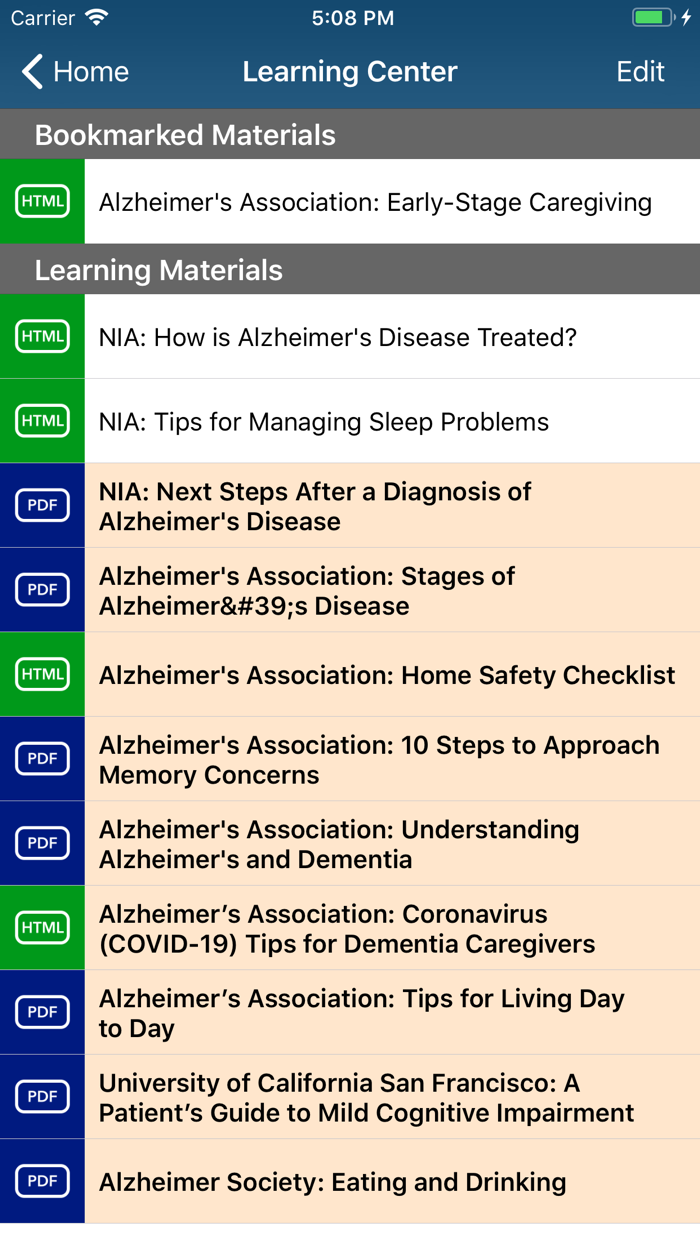Select the PDF icon for 10 Steps to Approach Memory Concerns

[x=42, y=758]
